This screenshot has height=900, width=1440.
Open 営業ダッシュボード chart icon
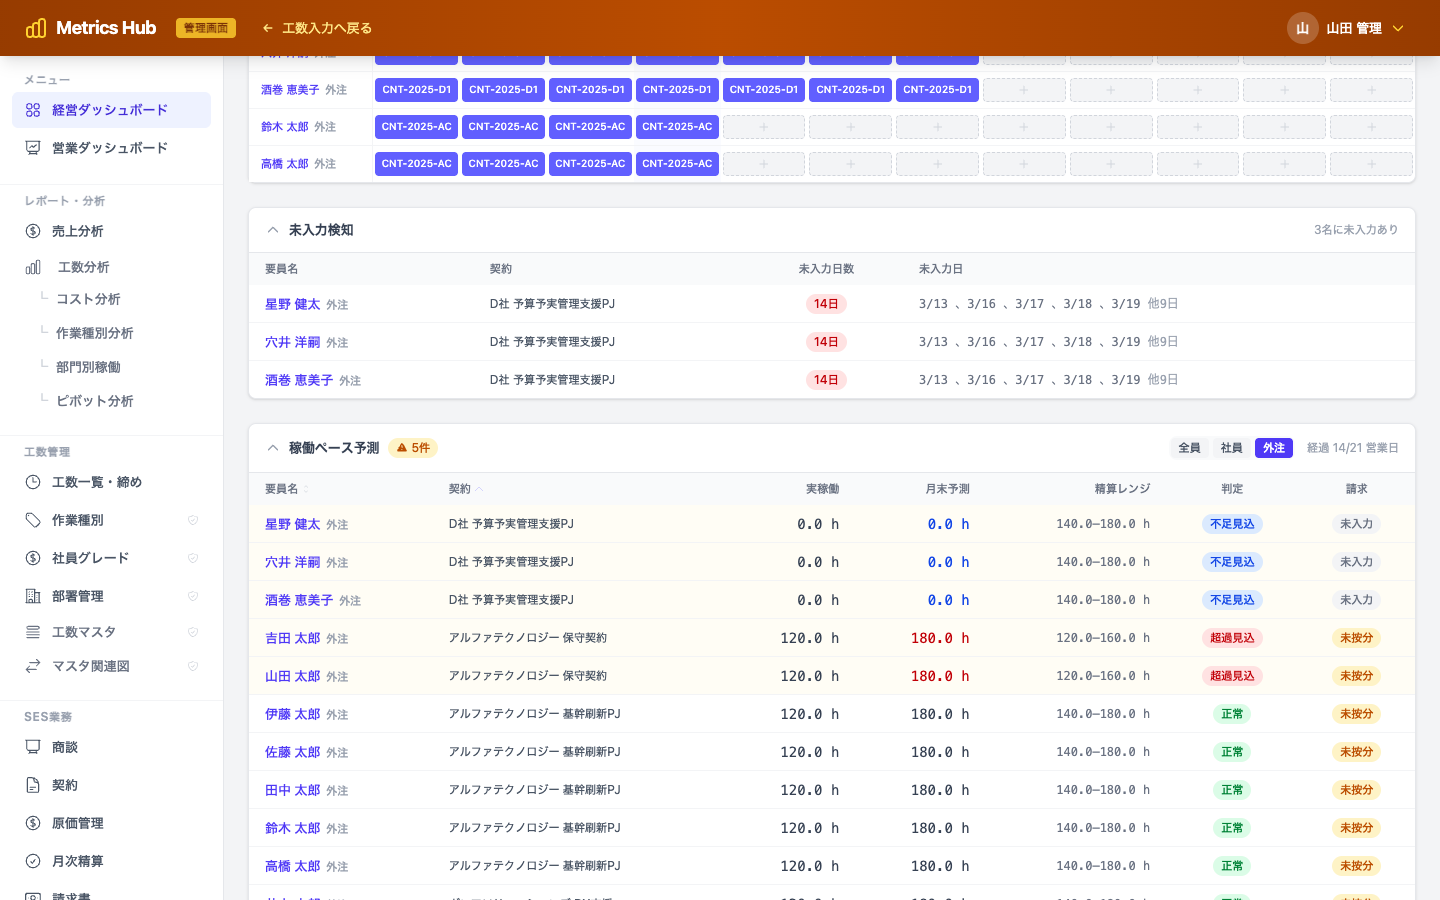33,148
